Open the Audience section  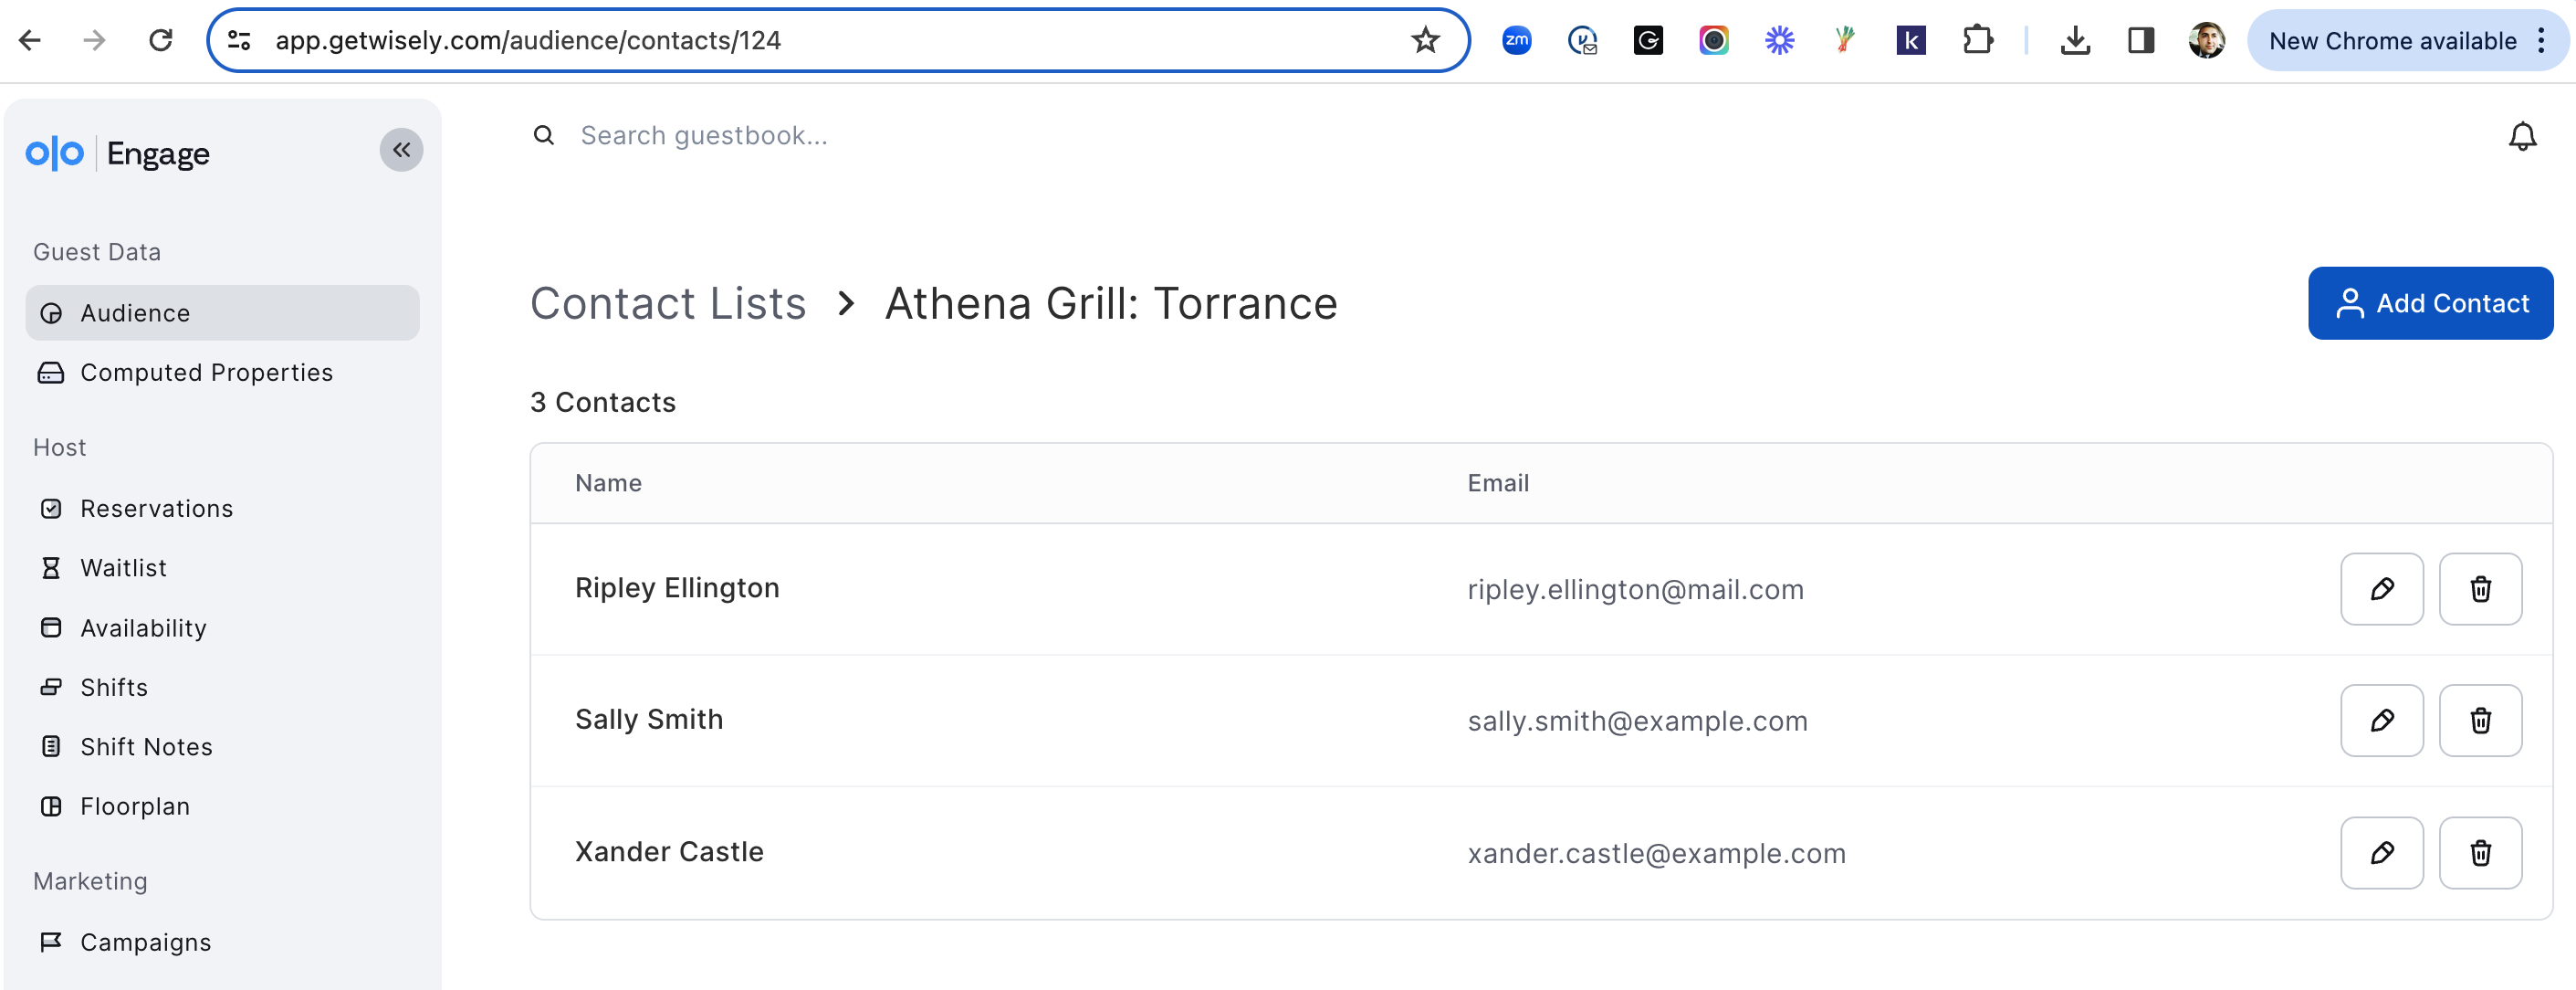click(x=222, y=313)
